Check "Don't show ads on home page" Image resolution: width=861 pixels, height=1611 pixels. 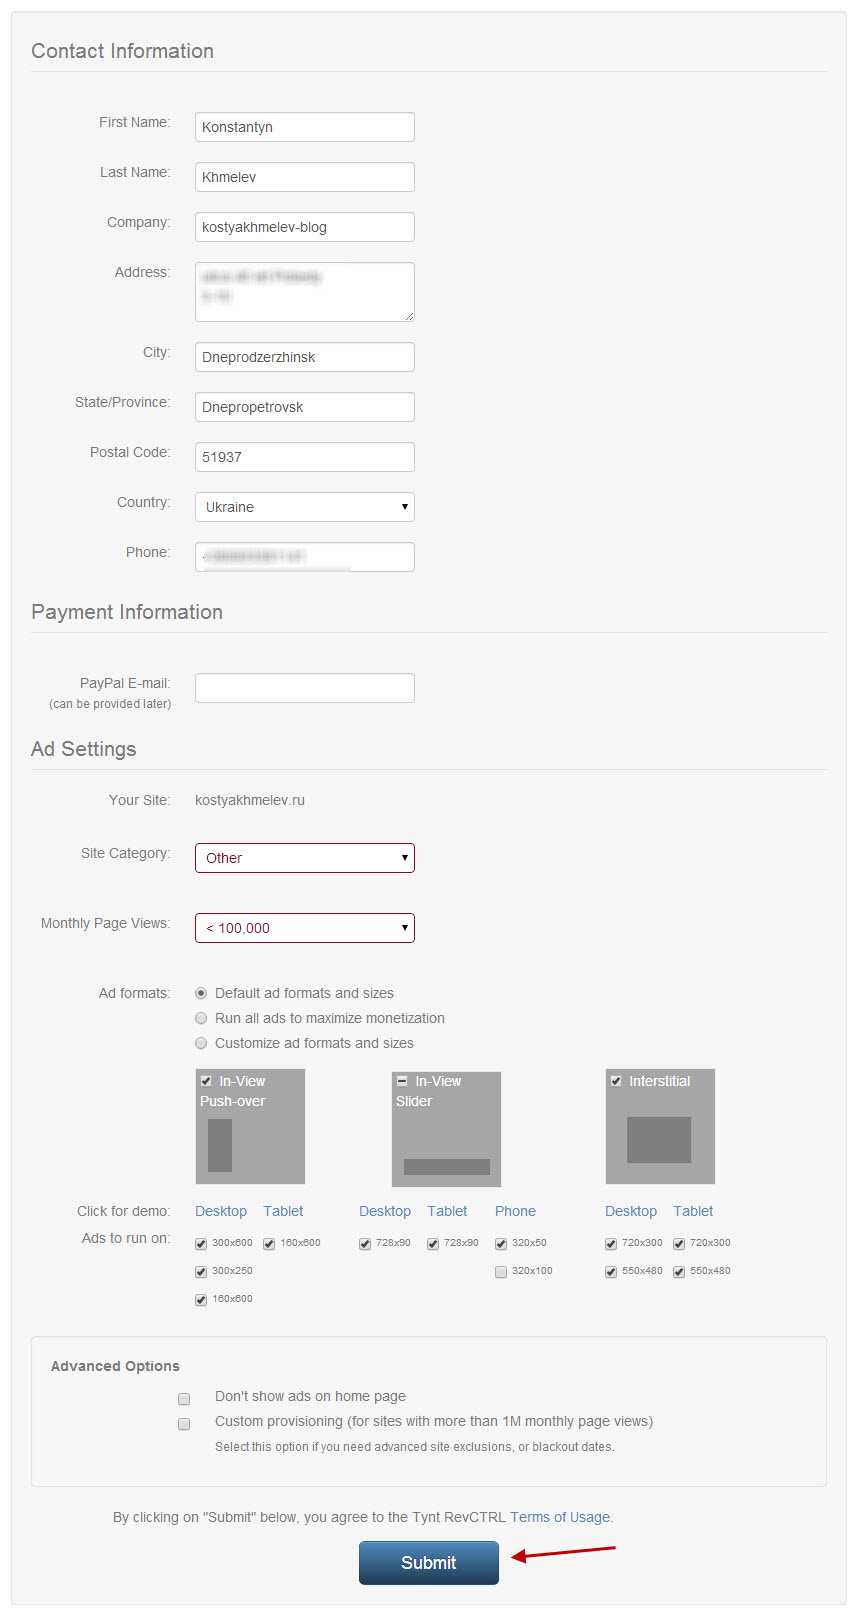pos(184,1398)
